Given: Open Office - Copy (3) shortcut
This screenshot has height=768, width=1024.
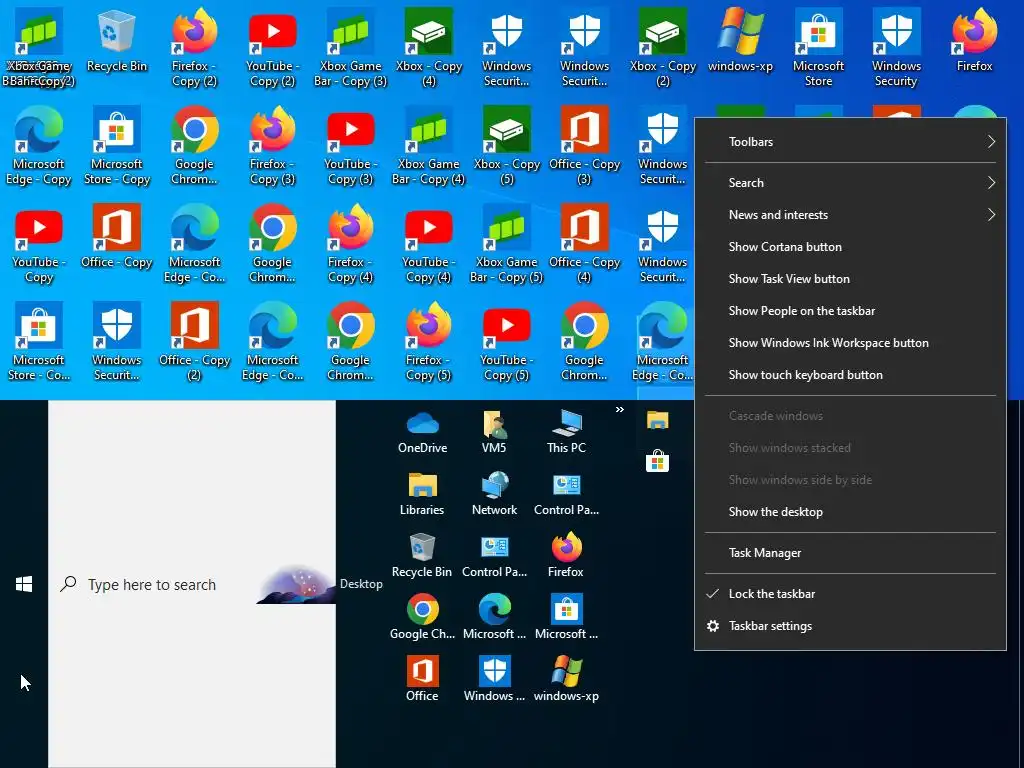Looking at the screenshot, I should [584, 145].
